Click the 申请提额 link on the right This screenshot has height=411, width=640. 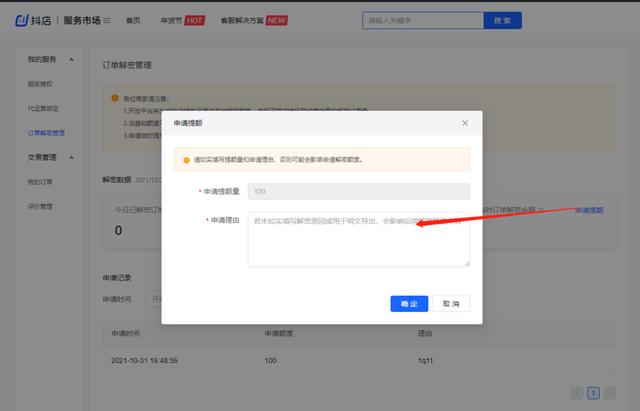coord(589,210)
